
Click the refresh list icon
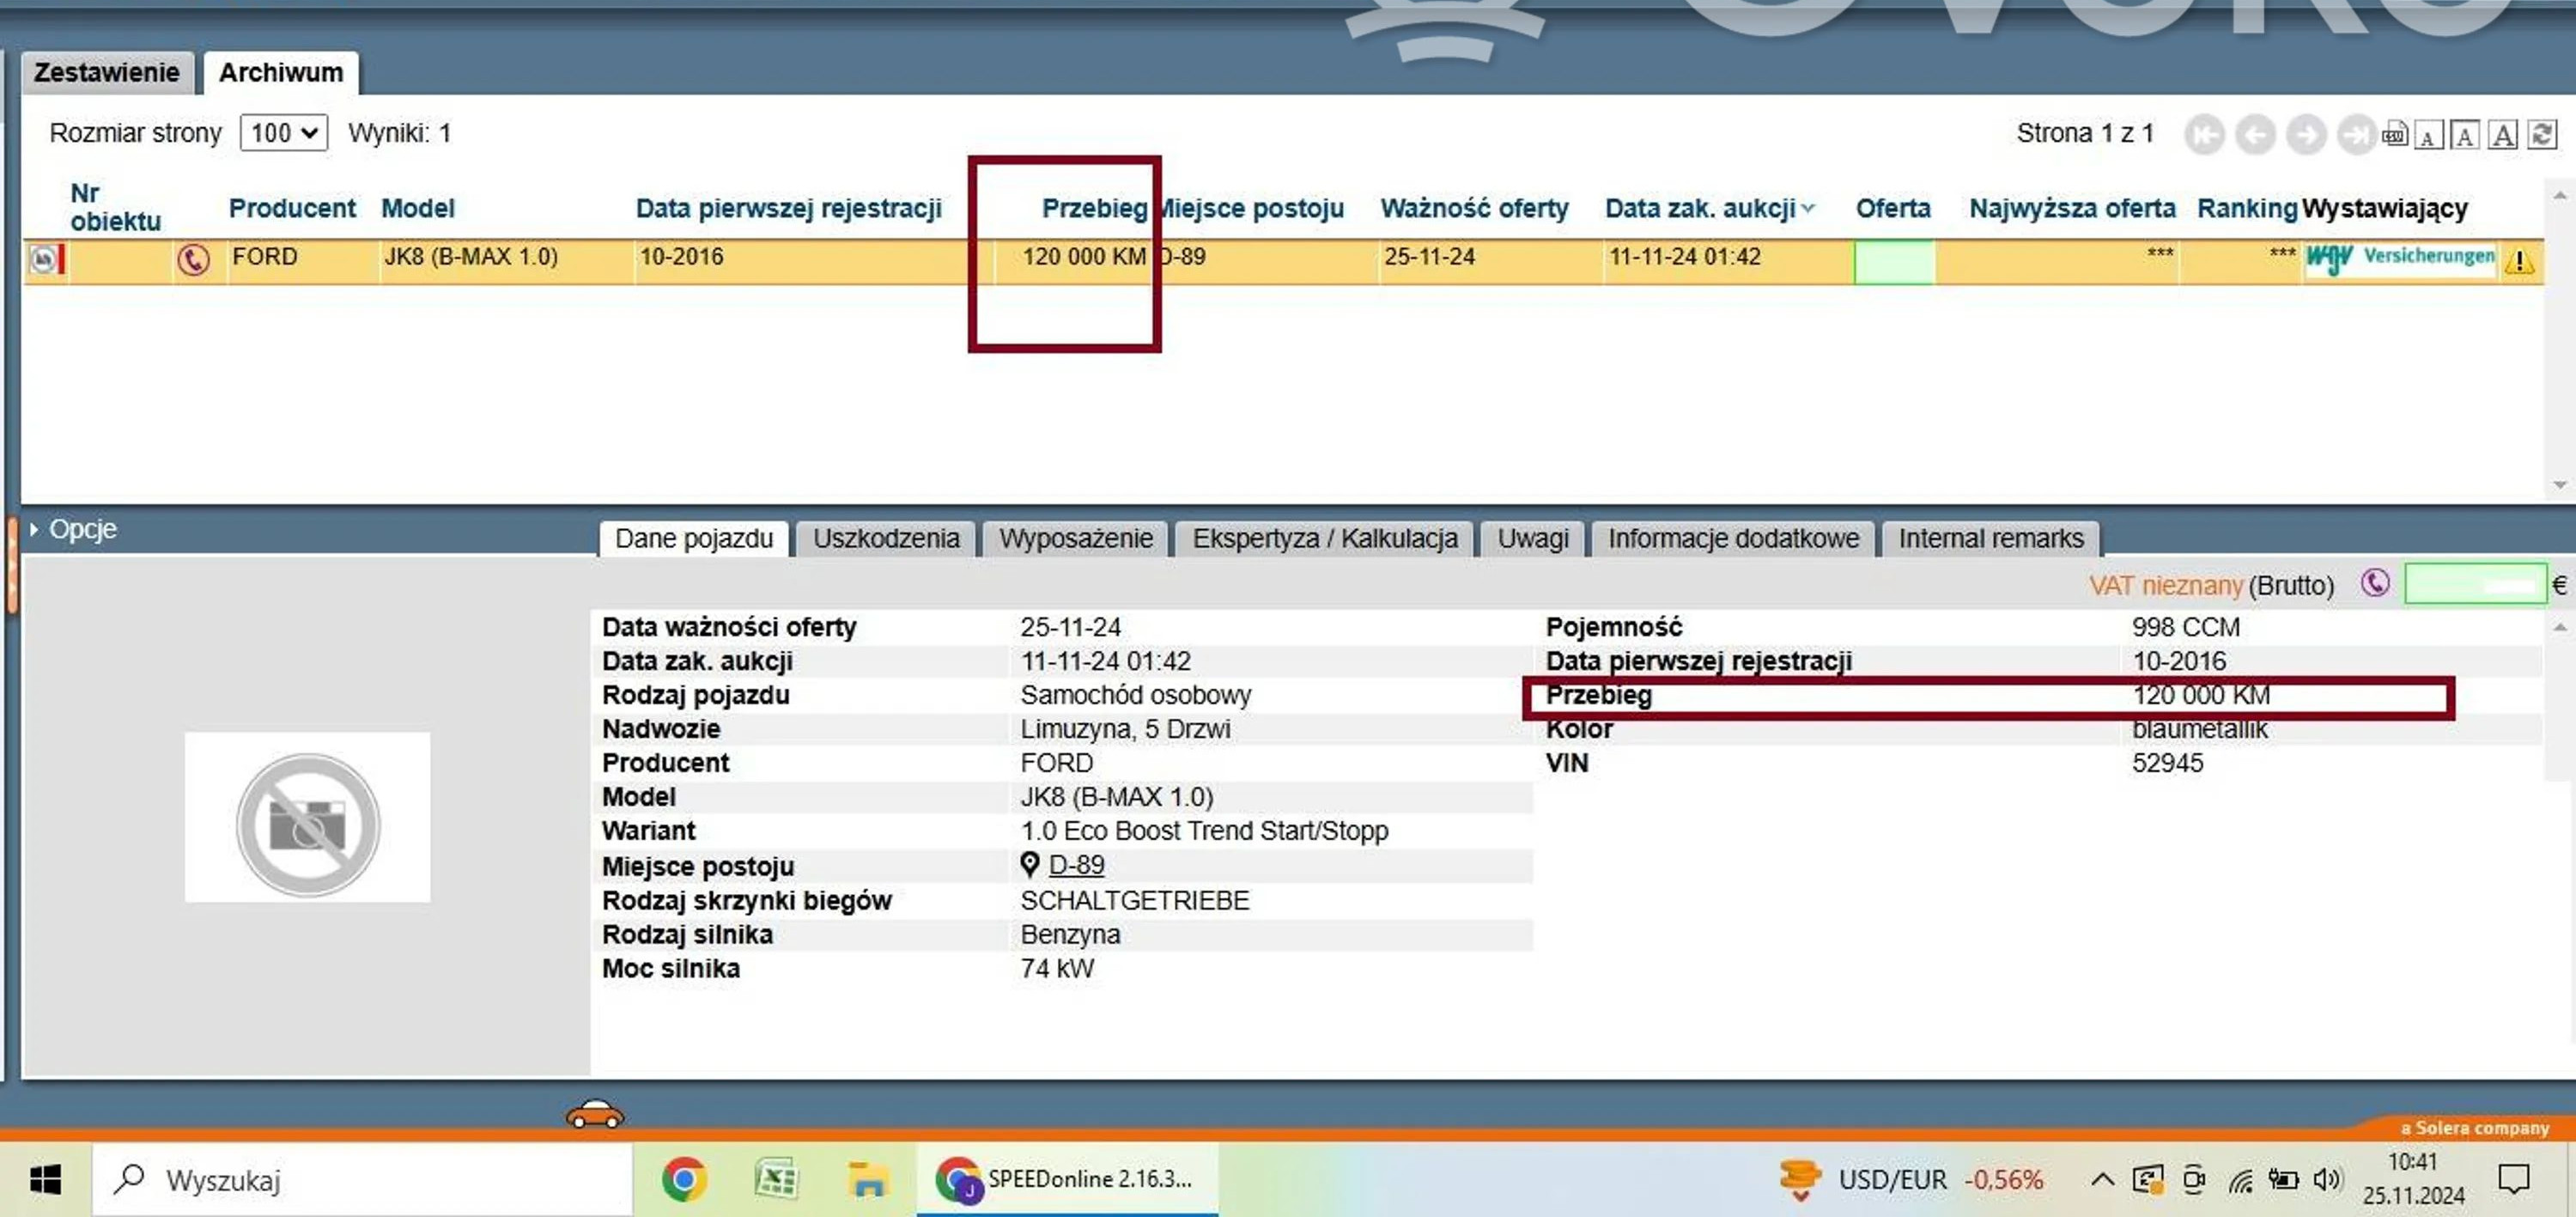pos(2541,134)
